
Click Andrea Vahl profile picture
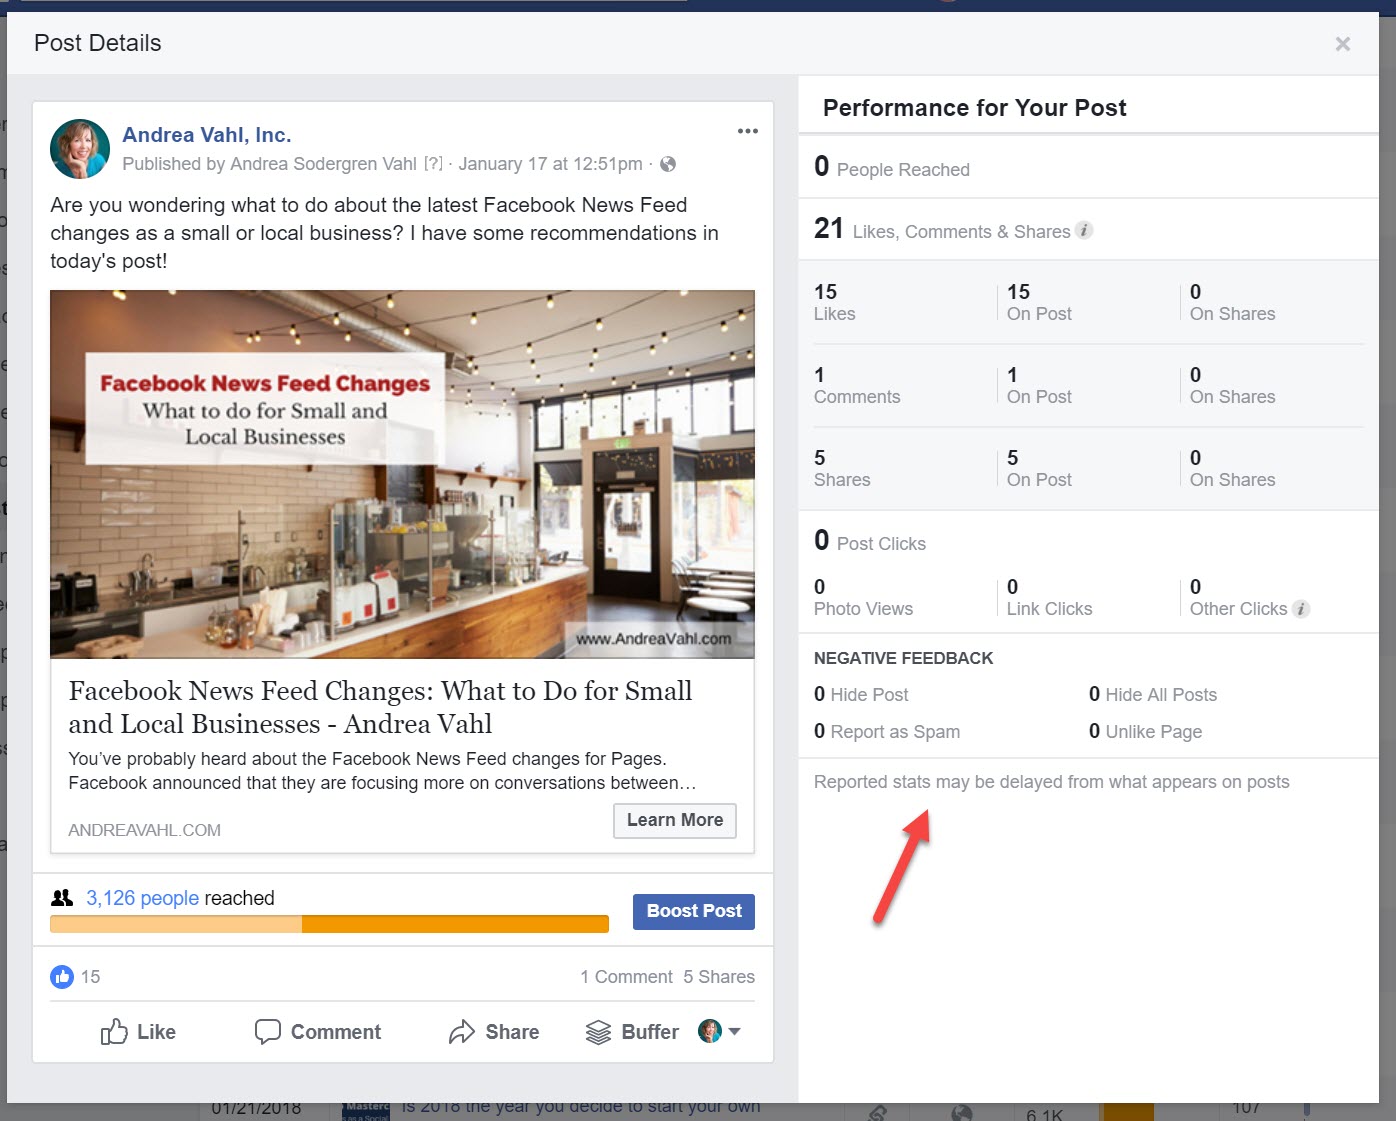80,149
